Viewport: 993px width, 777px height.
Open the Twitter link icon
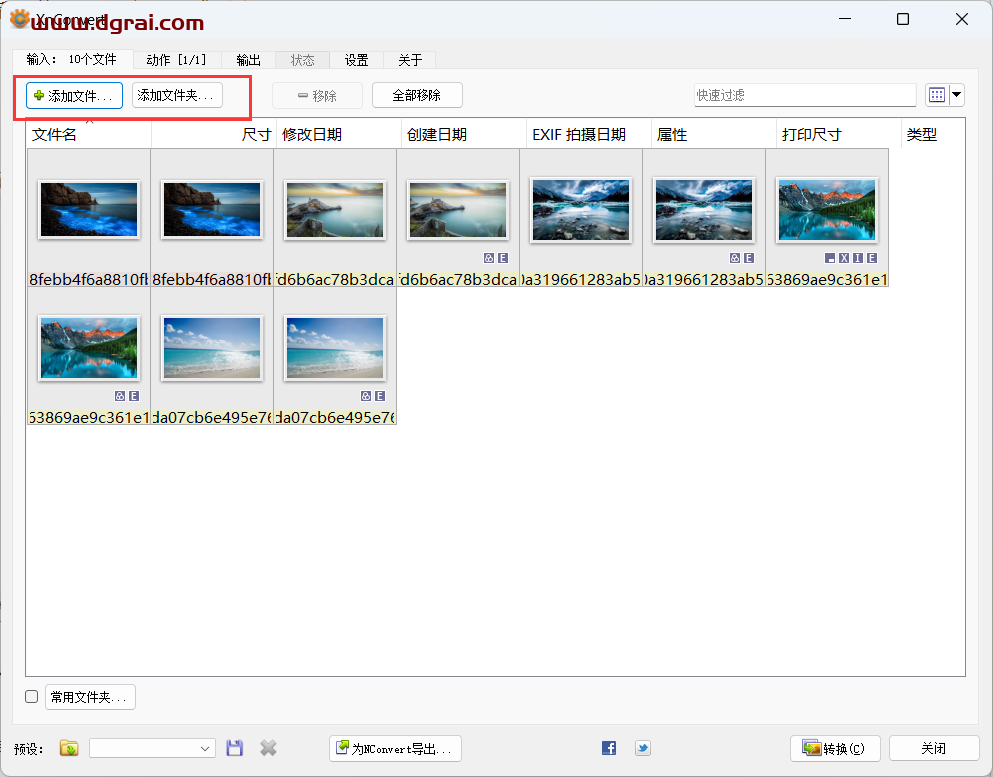click(643, 748)
